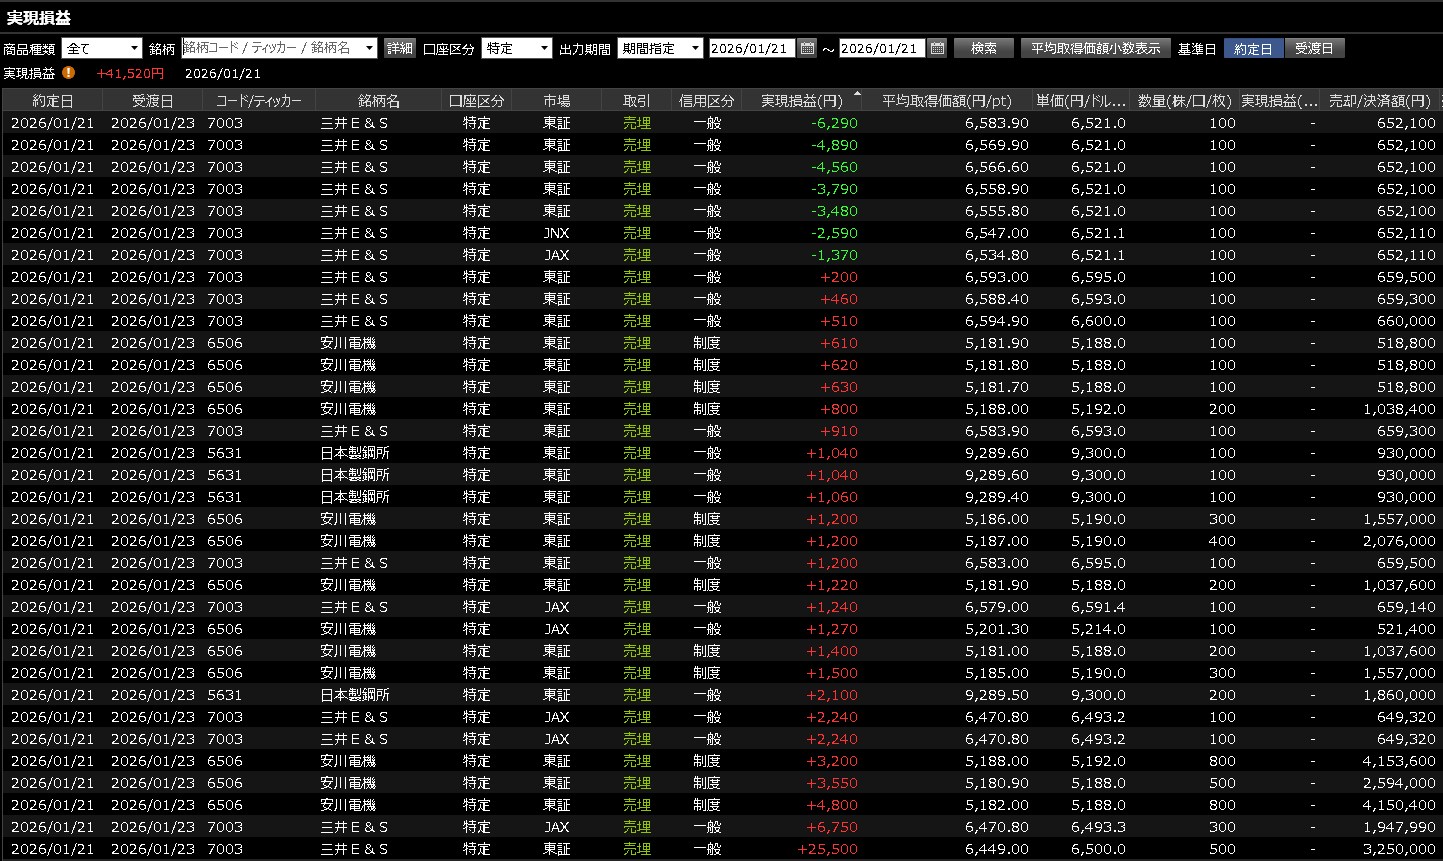Click the 検索 search button

point(983,48)
